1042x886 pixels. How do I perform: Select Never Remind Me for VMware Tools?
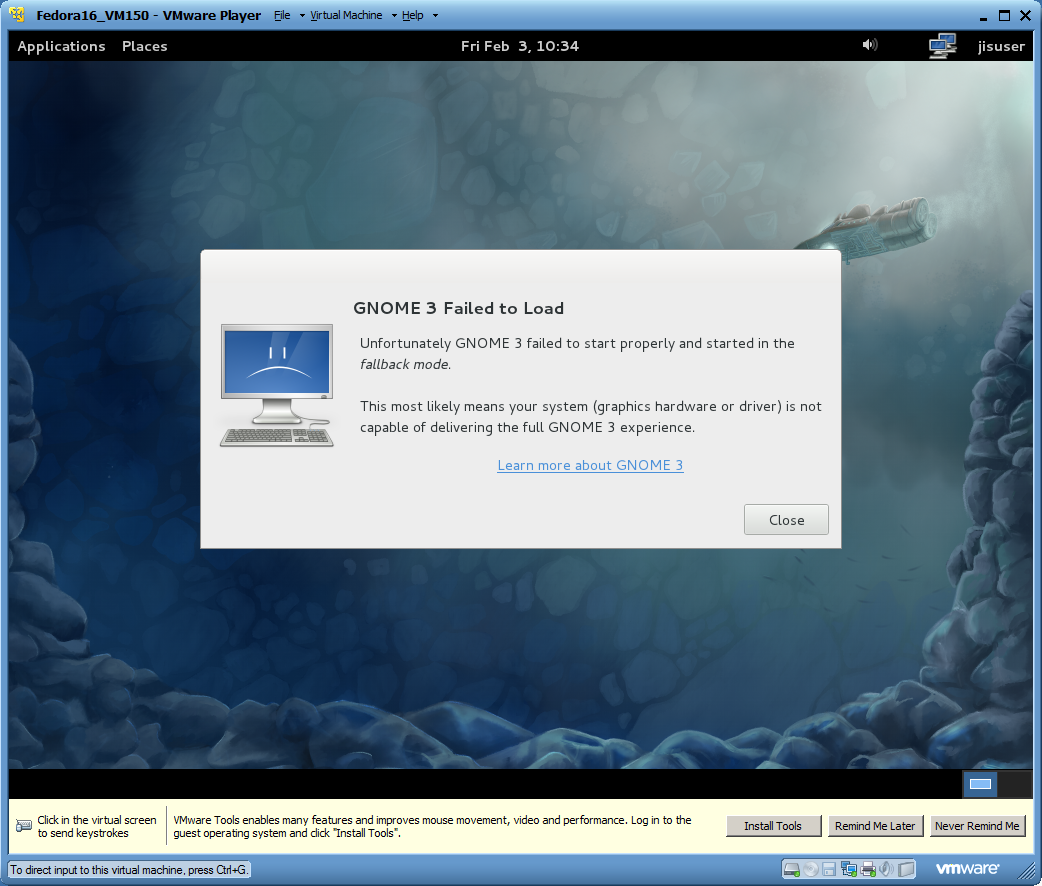[x=977, y=826]
